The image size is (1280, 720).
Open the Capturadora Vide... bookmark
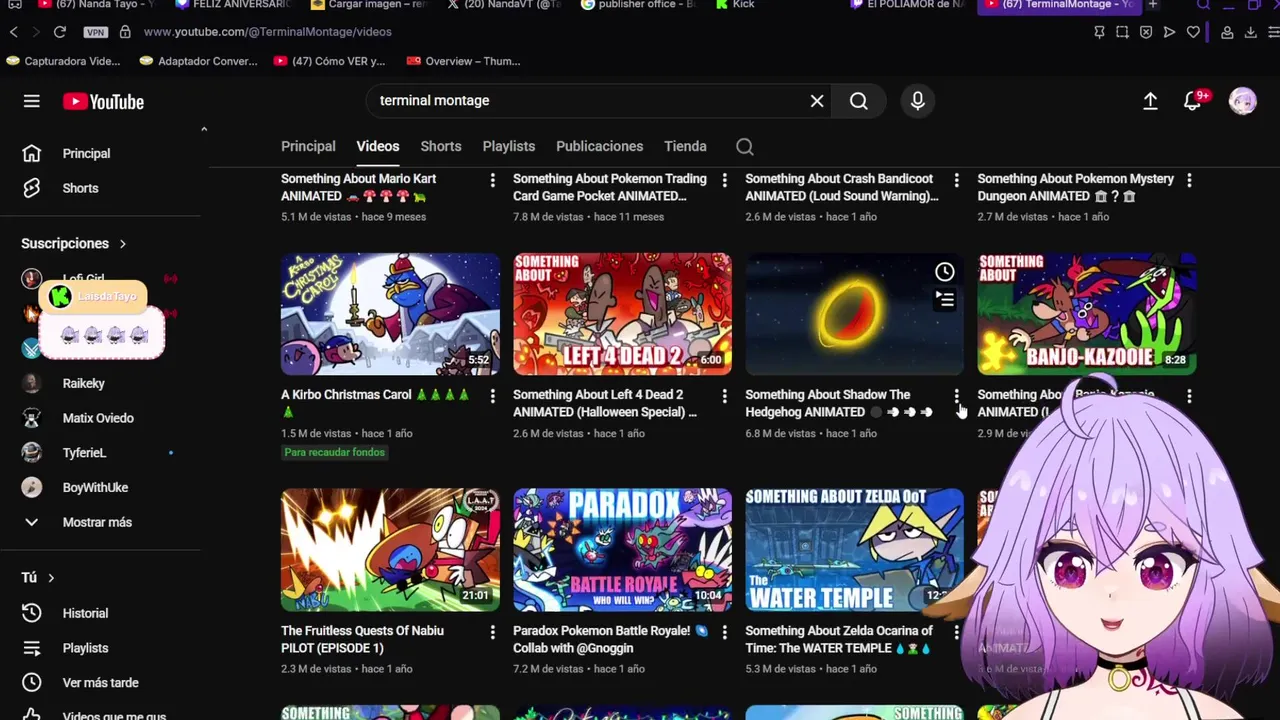(x=63, y=61)
